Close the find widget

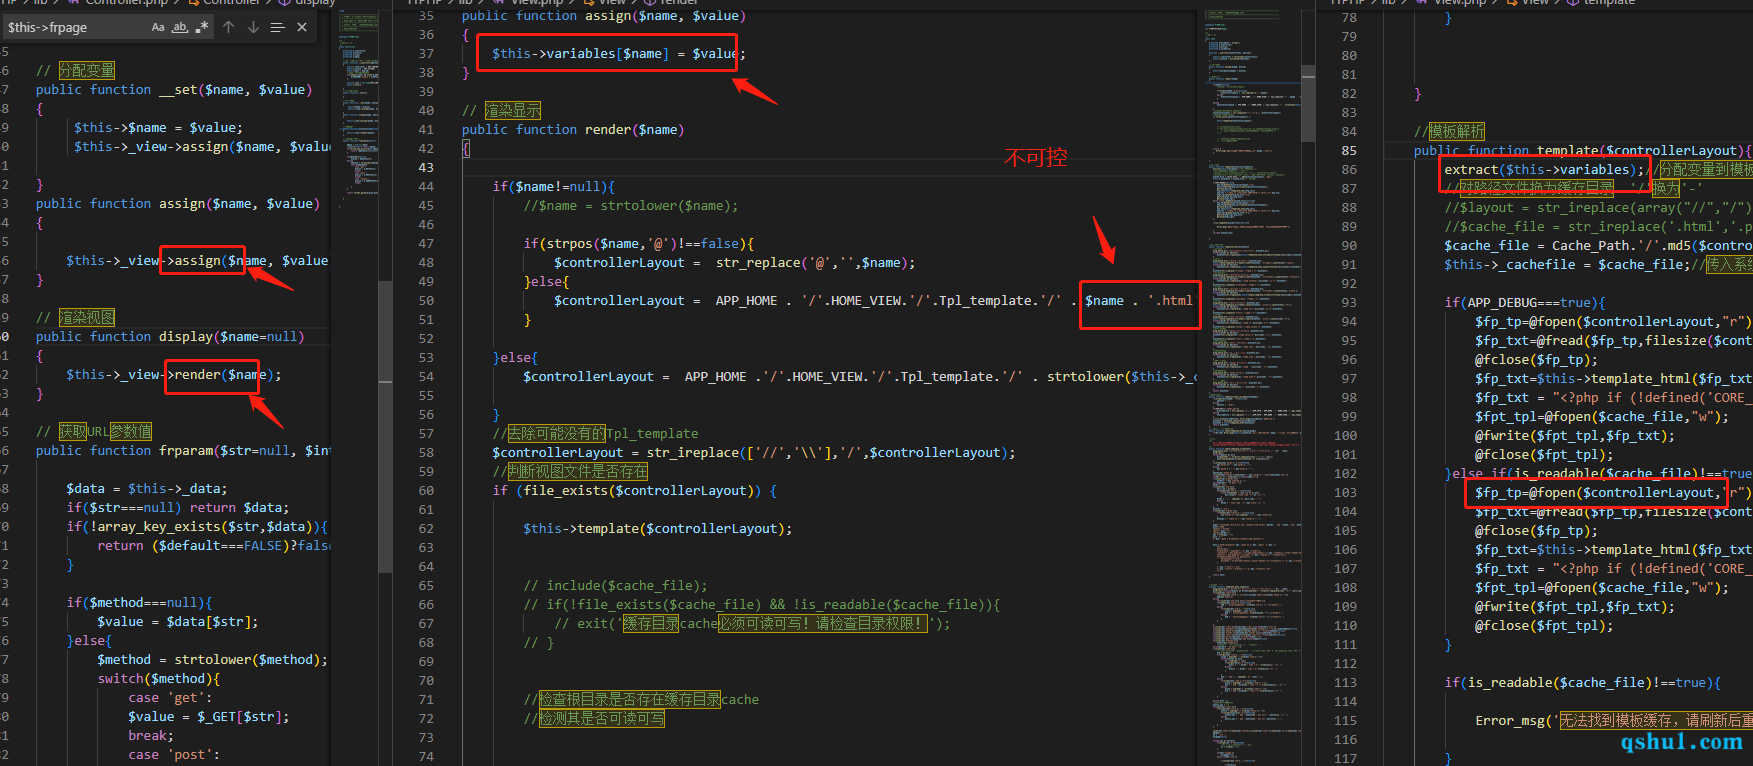pyautogui.click(x=302, y=27)
